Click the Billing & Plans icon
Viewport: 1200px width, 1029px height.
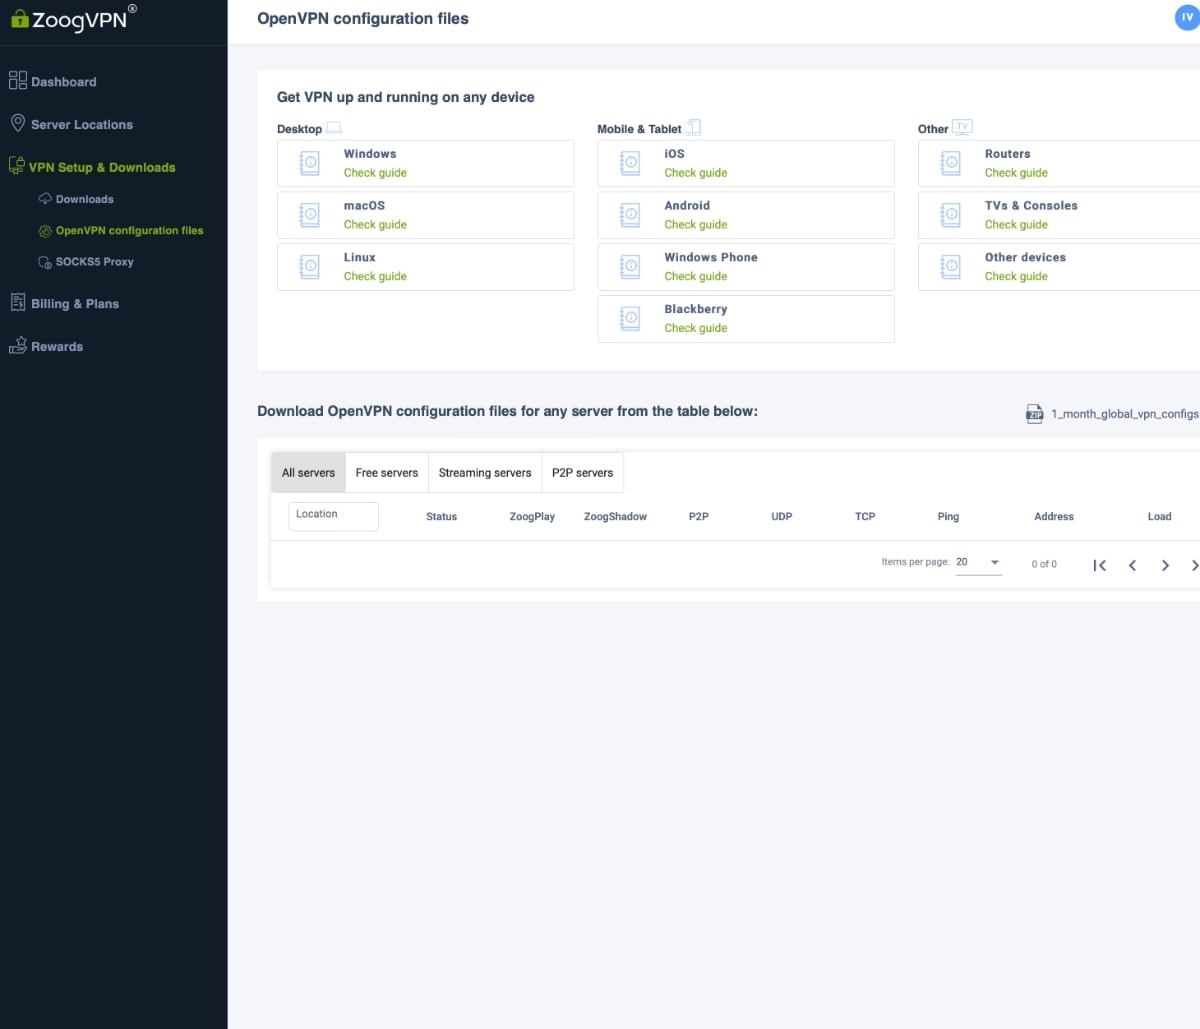click(x=18, y=302)
